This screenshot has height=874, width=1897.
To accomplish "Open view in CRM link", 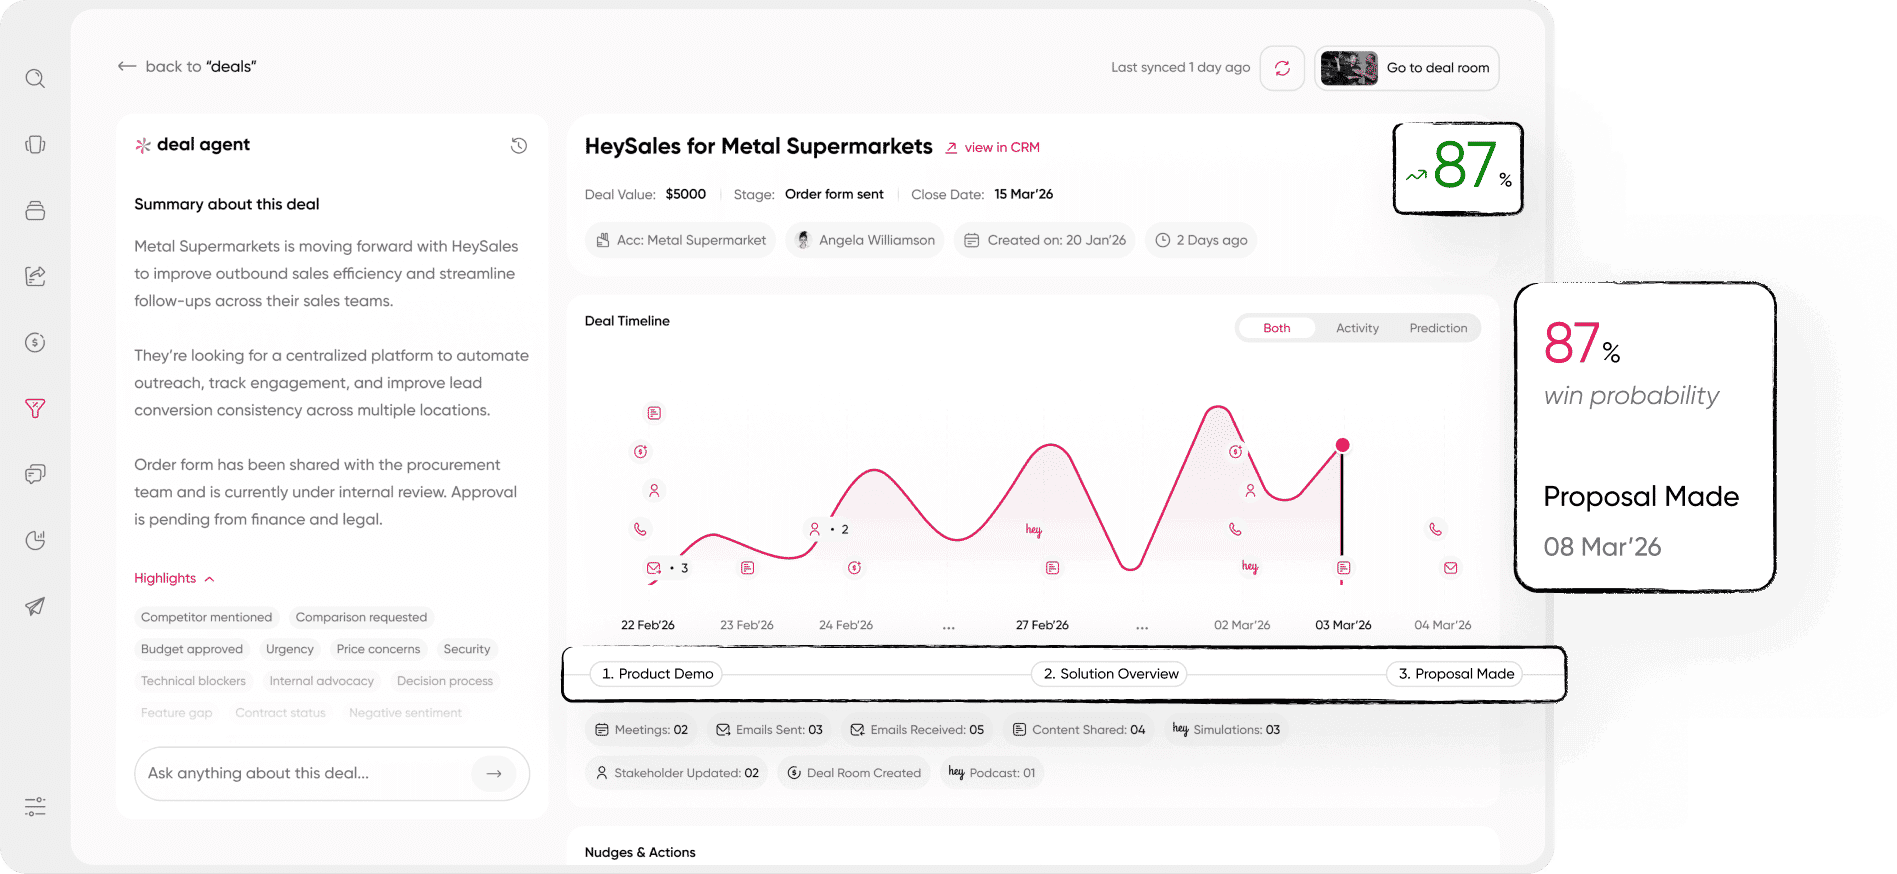I will 992,147.
